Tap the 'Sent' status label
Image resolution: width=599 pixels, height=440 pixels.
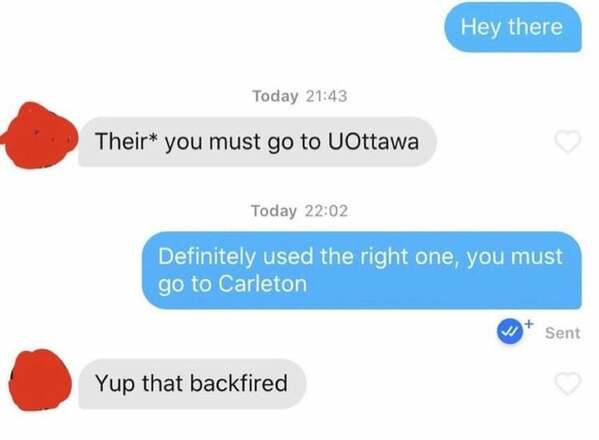click(562, 333)
